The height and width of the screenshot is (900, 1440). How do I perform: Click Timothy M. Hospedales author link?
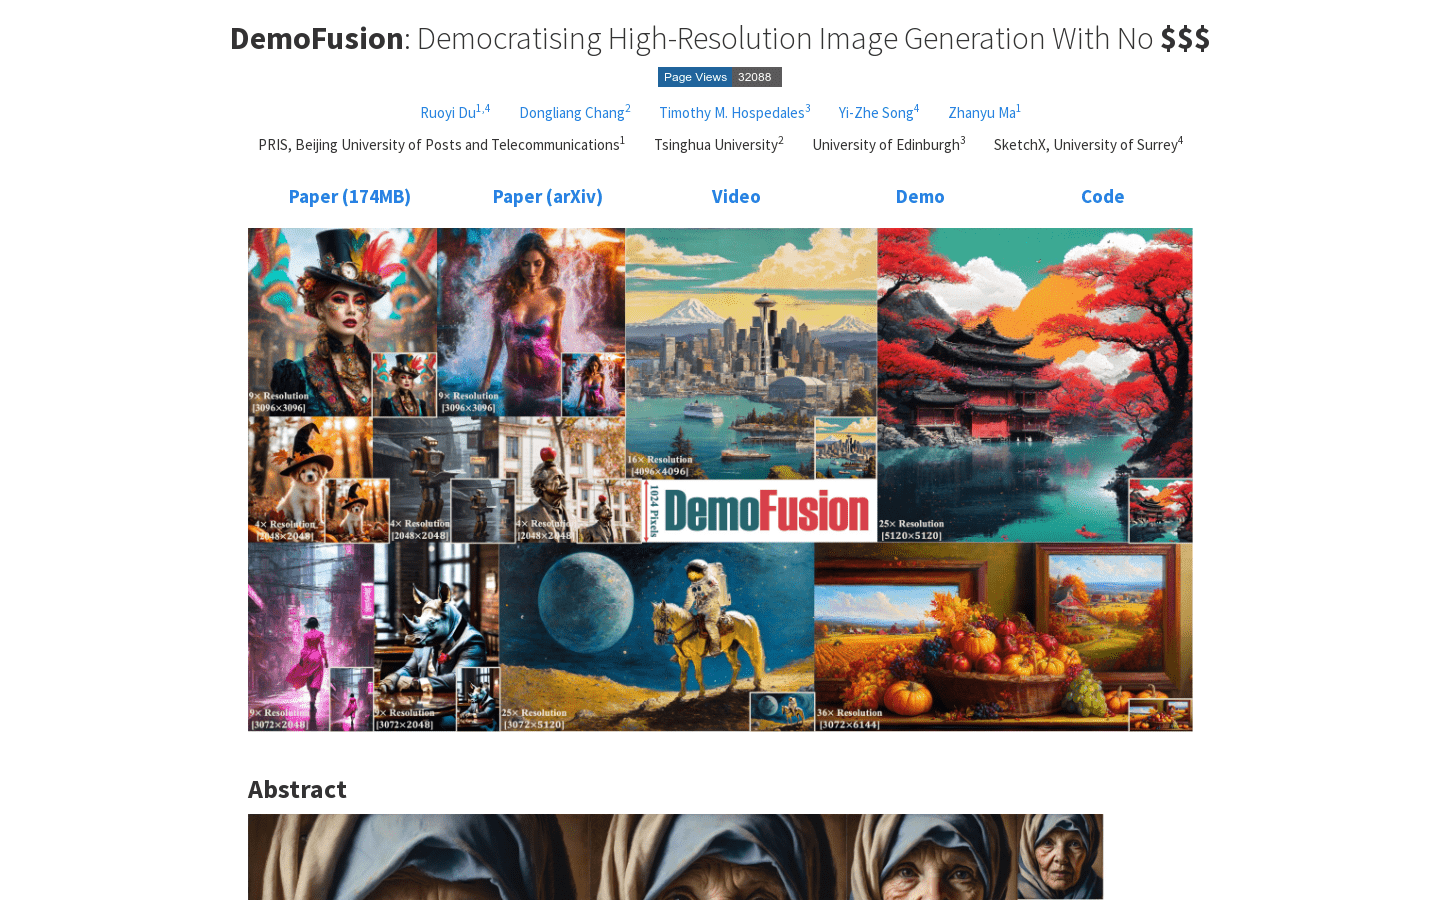tap(731, 113)
